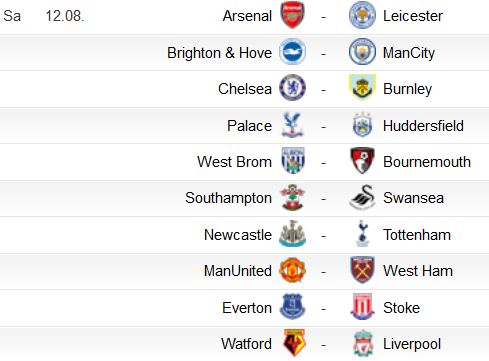Open the Burnley crest icon
Screen dimensions: 489x361
(x=362, y=88)
